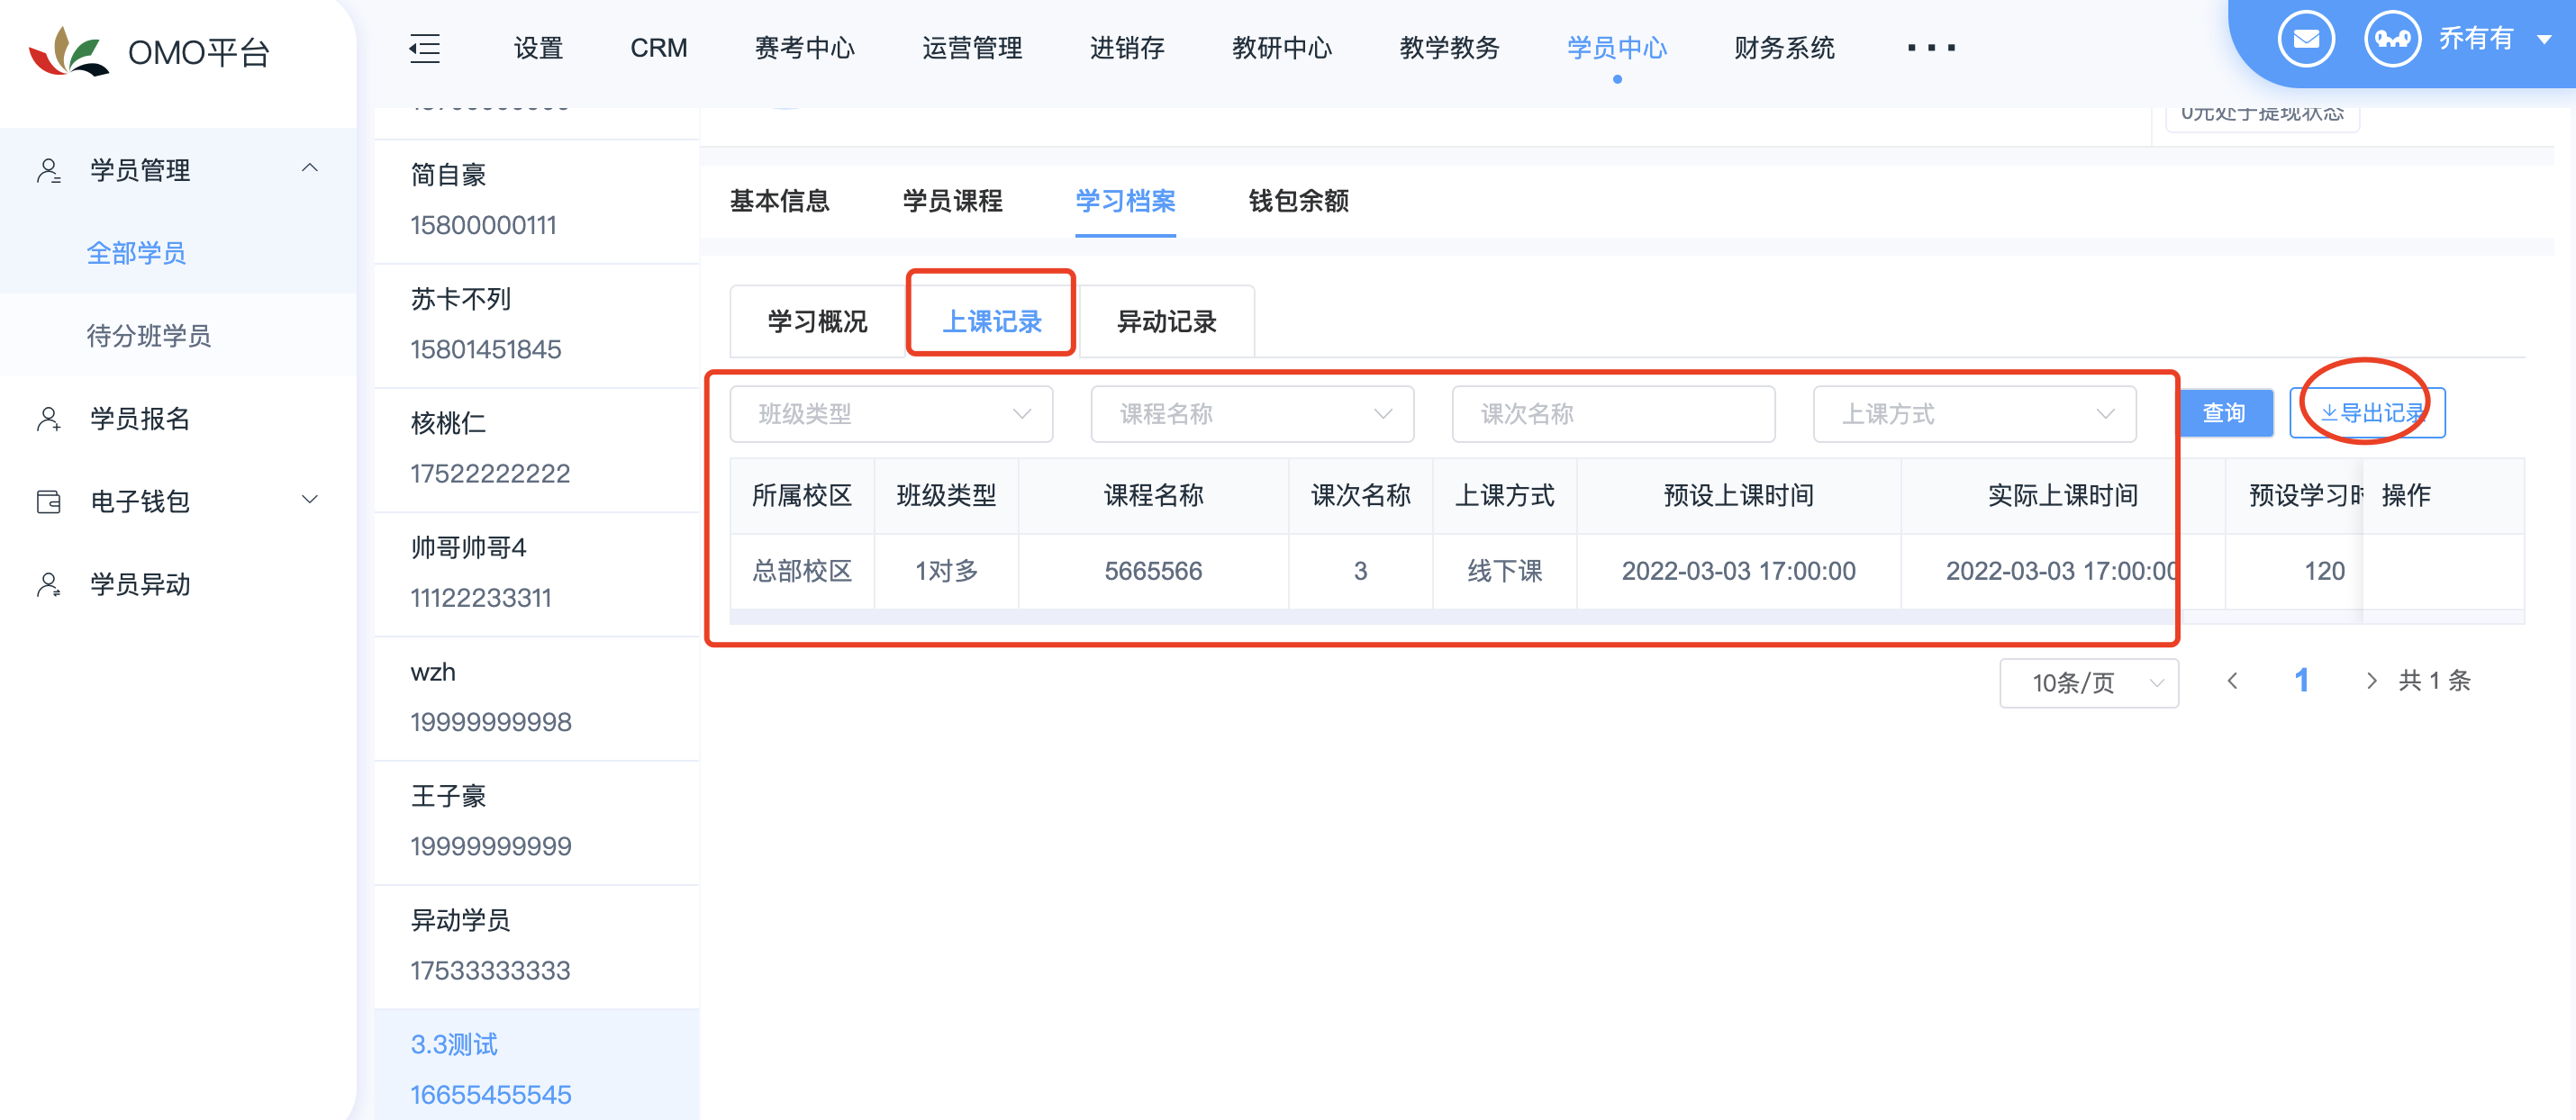Click the user avatar icon
The height and width of the screenshot is (1120, 2576).
[2392, 39]
